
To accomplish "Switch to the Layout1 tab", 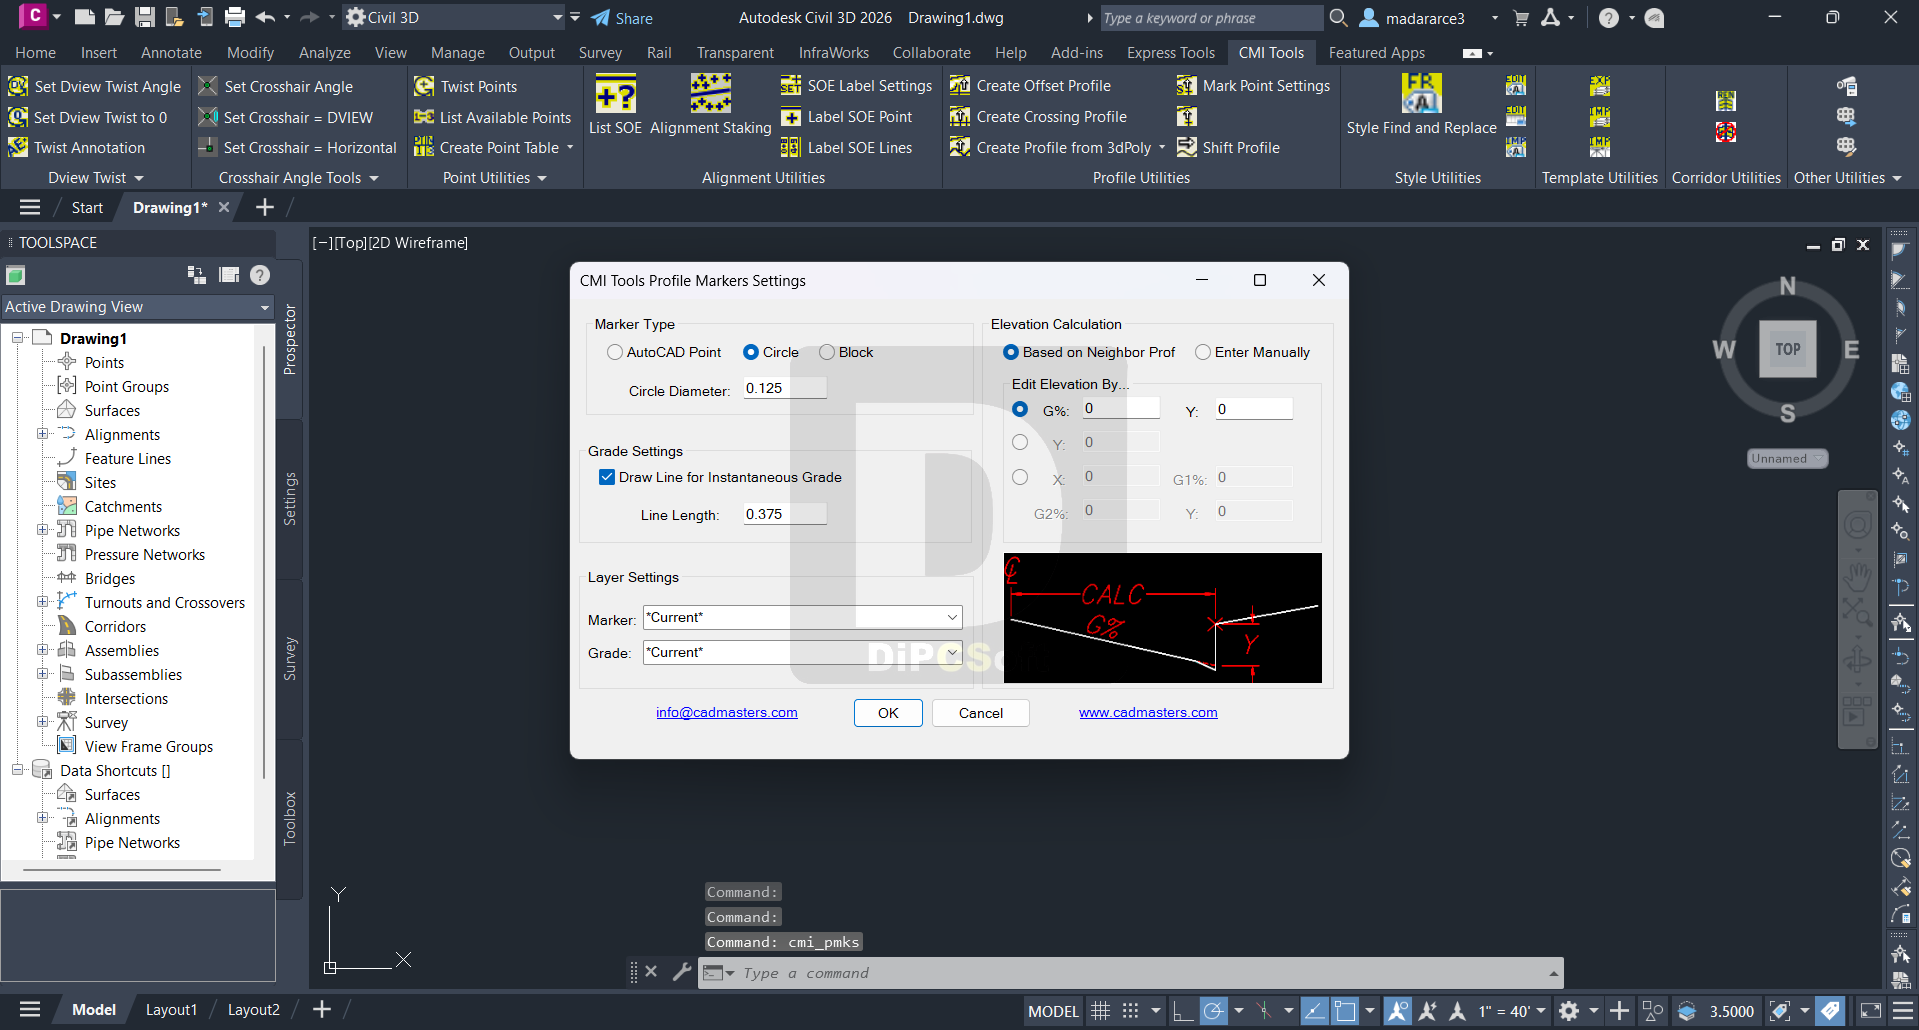I will (x=171, y=1010).
